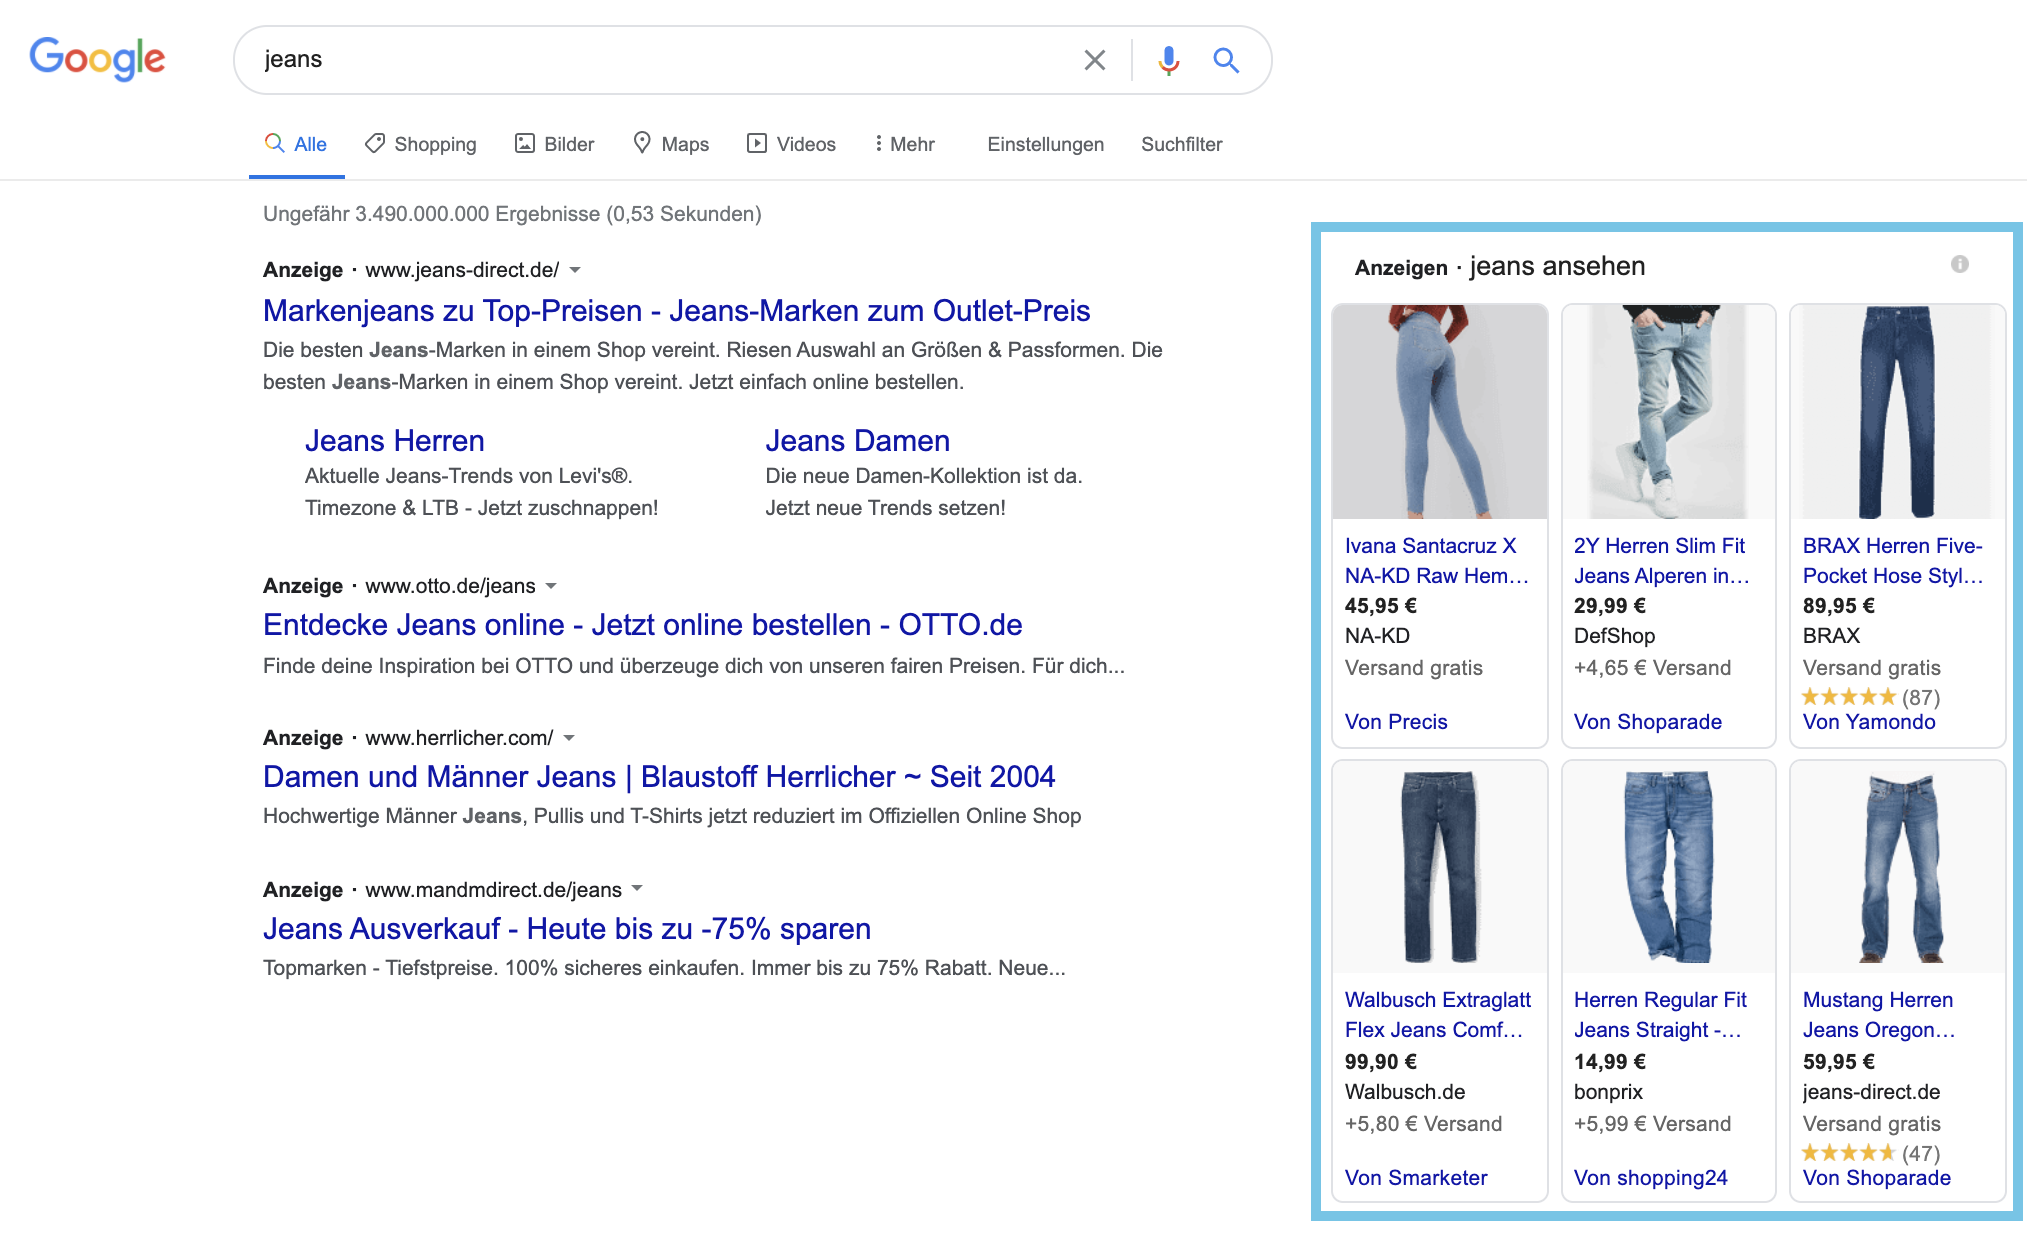
Task: Expand the arrow next to www.jeans-direct.de/
Action: coord(575,270)
